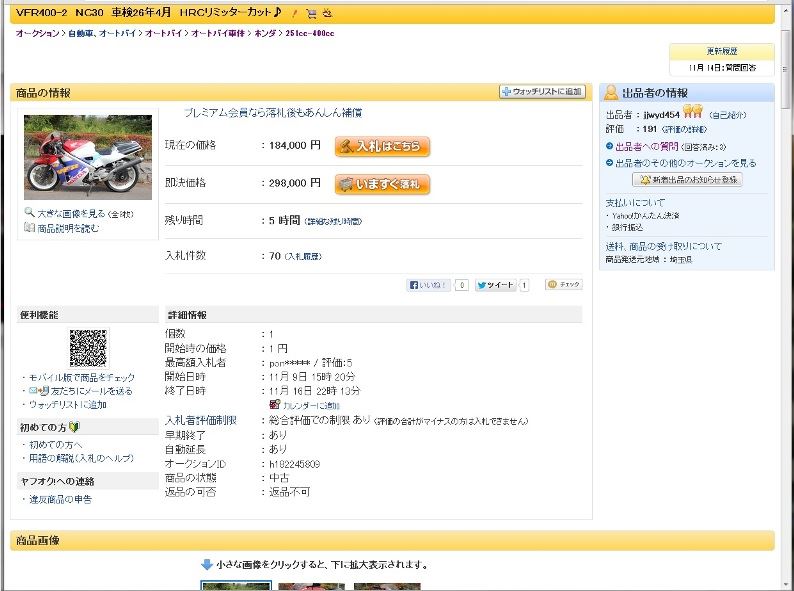Click 友だちにメールを送る mail link
This screenshot has width=794, height=591.
coord(91,391)
